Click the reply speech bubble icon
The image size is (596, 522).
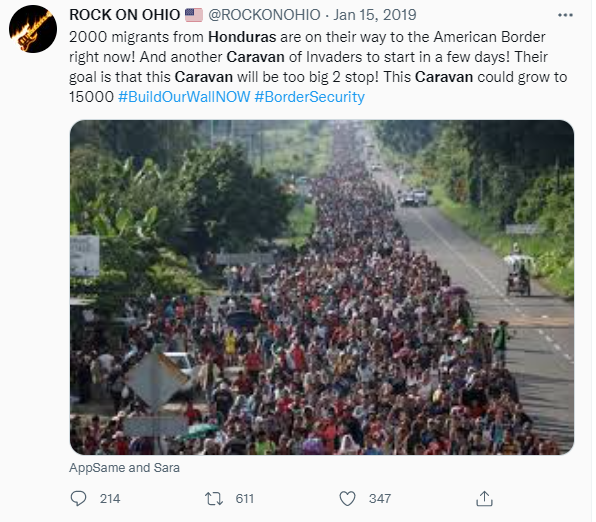pyautogui.click(x=78, y=498)
